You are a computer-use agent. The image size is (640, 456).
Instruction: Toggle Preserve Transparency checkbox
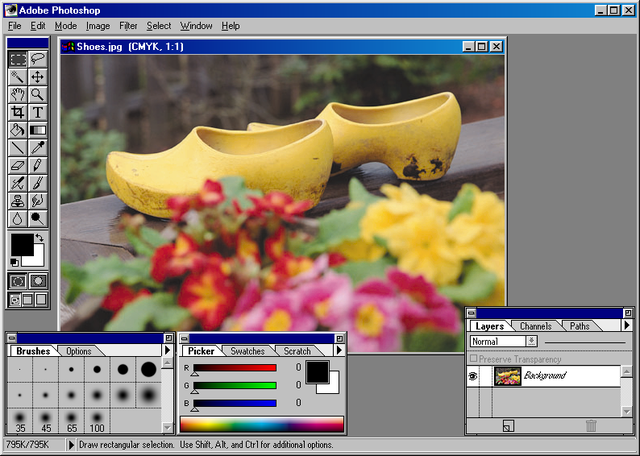click(473, 358)
